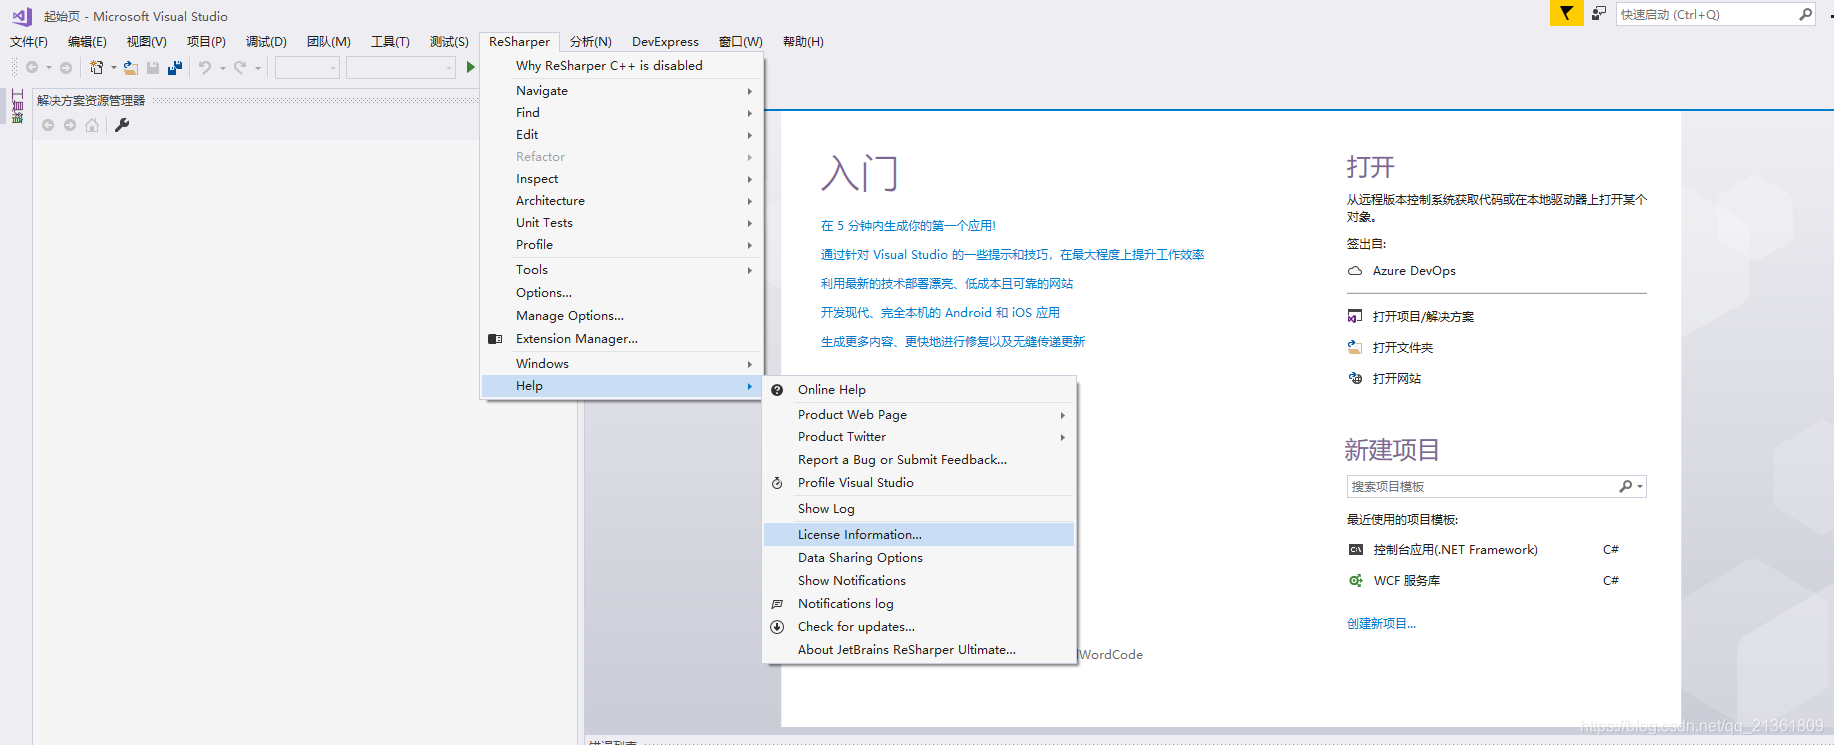Open the Android and iOS apps link
The height and width of the screenshot is (745, 1834).
[x=940, y=313]
